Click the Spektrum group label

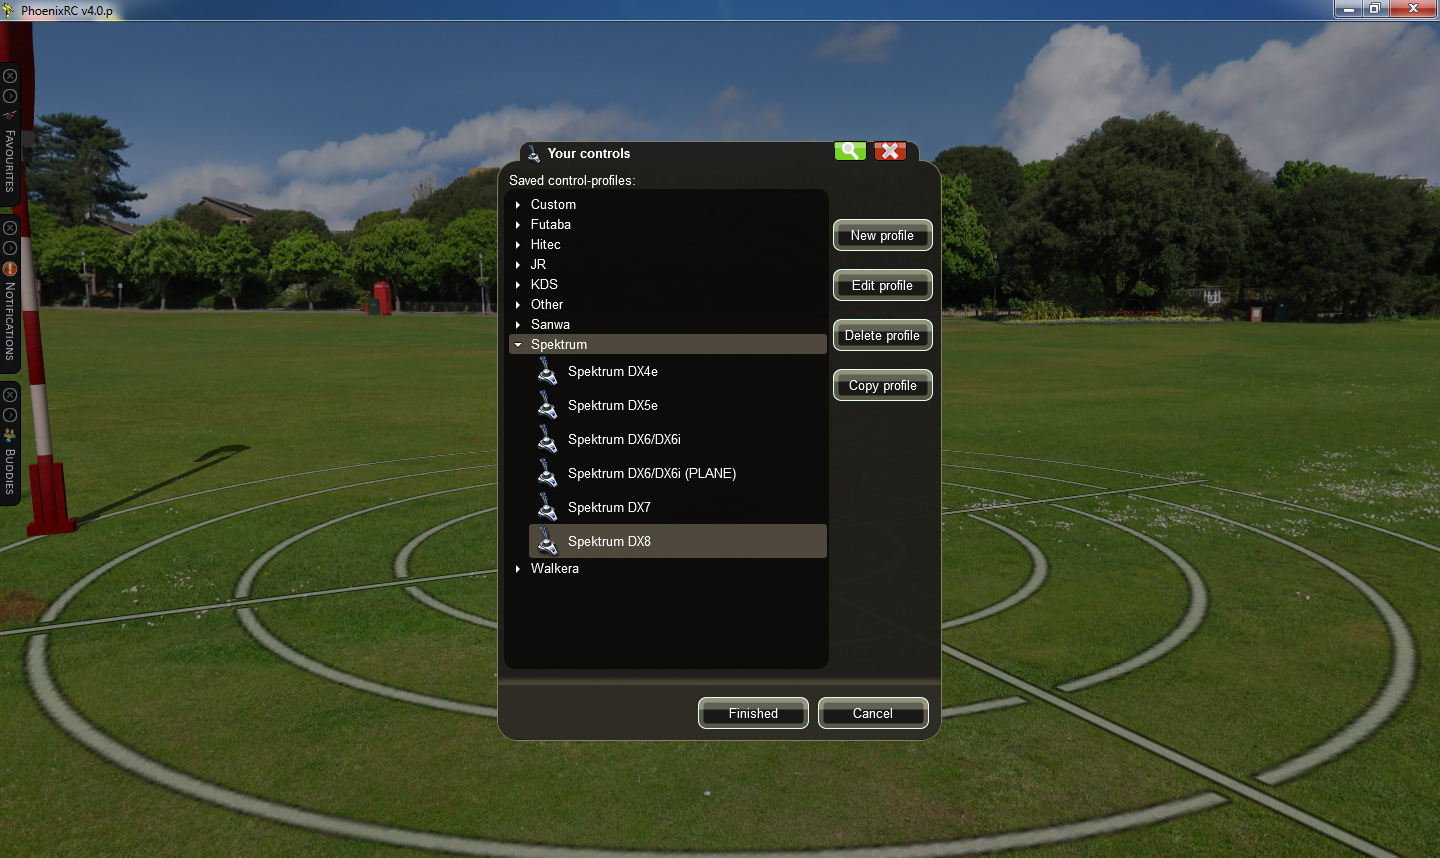tap(559, 345)
